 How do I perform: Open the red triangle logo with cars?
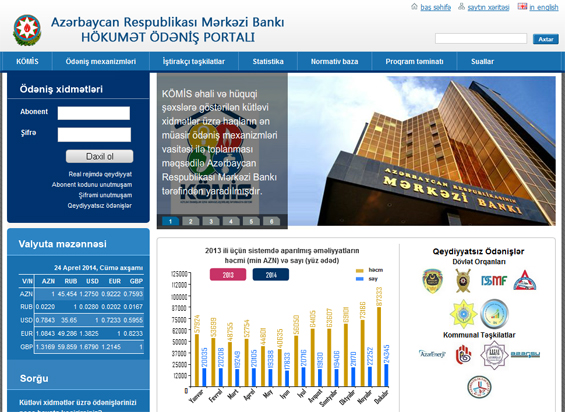click(525, 280)
